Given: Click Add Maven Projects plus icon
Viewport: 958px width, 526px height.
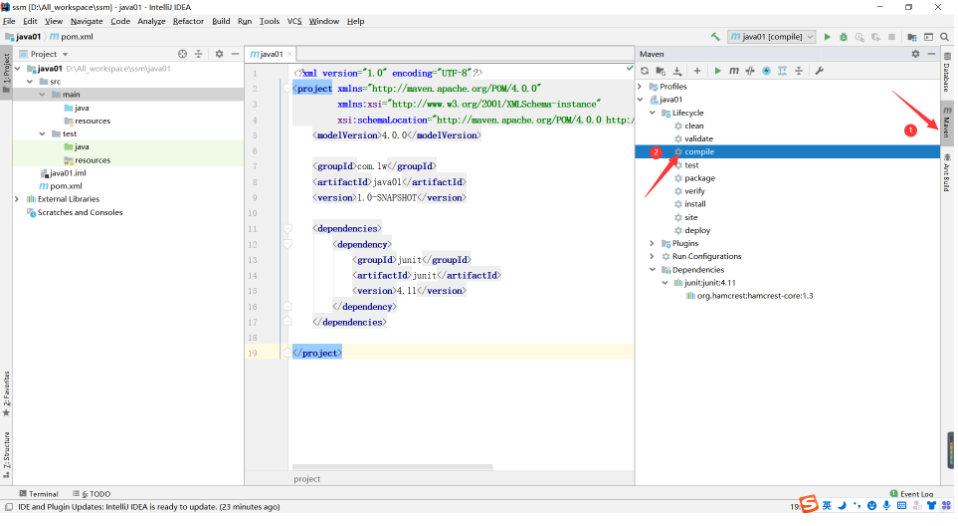Looking at the screenshot, I should tap(697, 71).
